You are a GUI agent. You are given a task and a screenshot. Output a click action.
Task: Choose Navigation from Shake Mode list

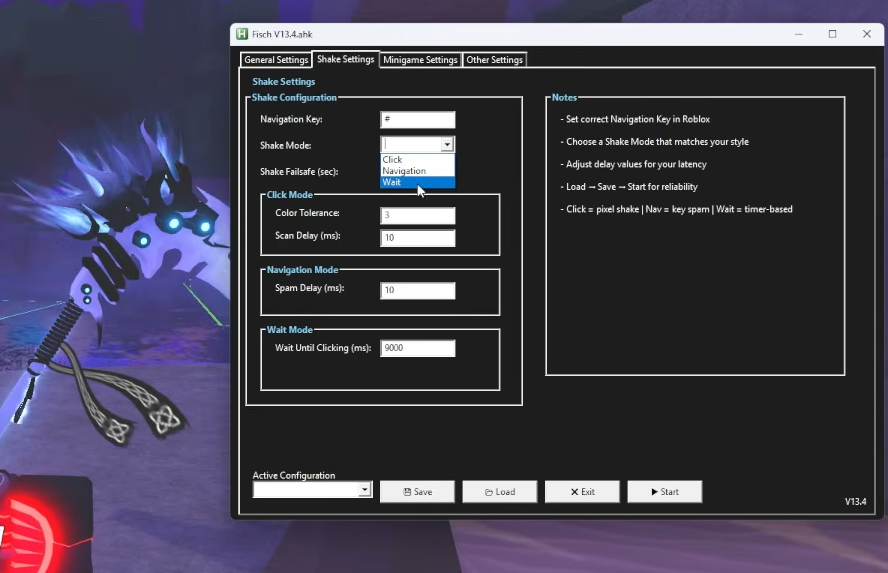click(417, 171)
